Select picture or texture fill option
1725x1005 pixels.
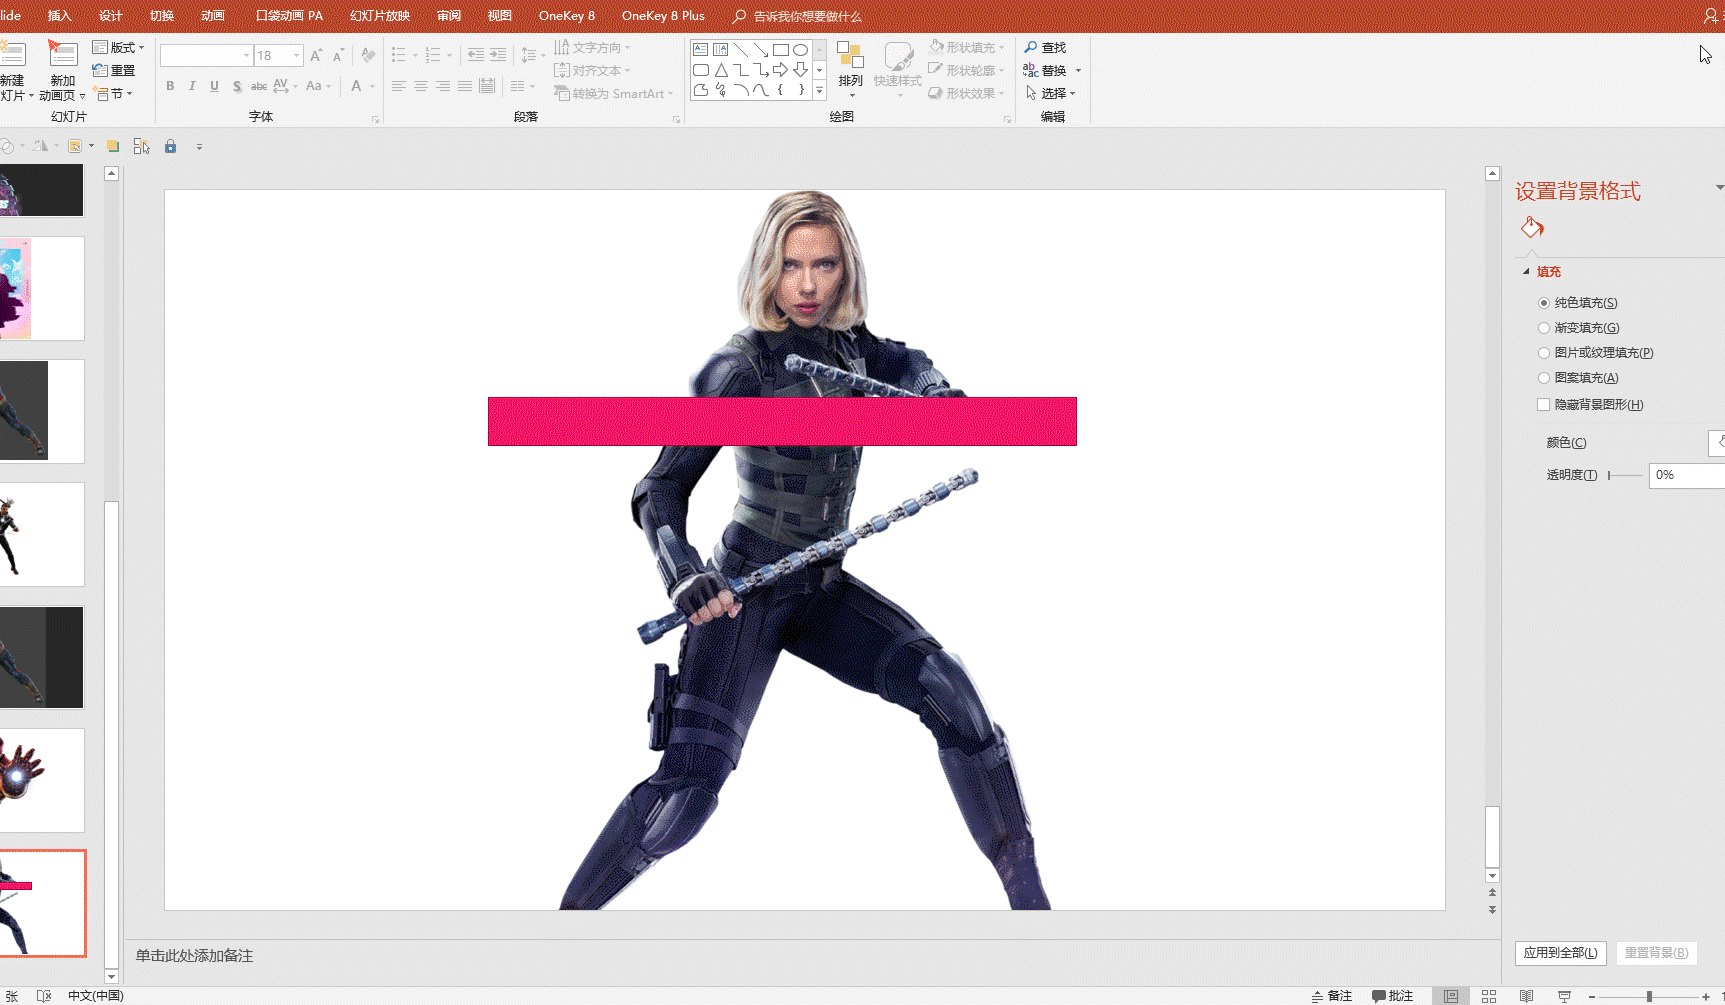tap(1544, 353)
